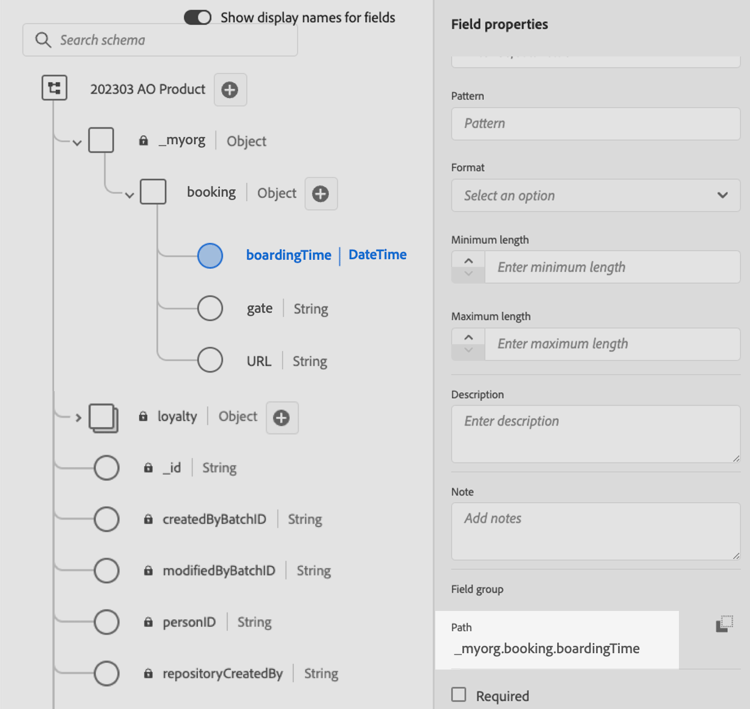750x709 pixels.
Task: Toggle Show display names for fields switch
Action: click(x=198, y=17)
